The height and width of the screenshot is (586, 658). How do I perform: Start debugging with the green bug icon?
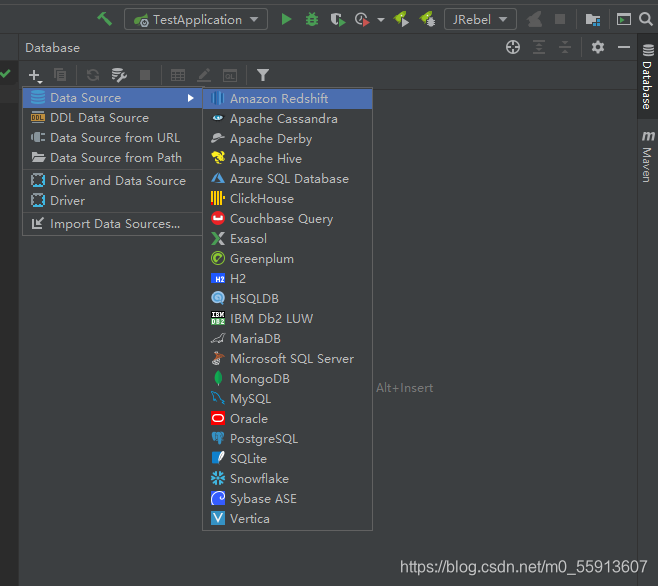click(x=312, y=19)
